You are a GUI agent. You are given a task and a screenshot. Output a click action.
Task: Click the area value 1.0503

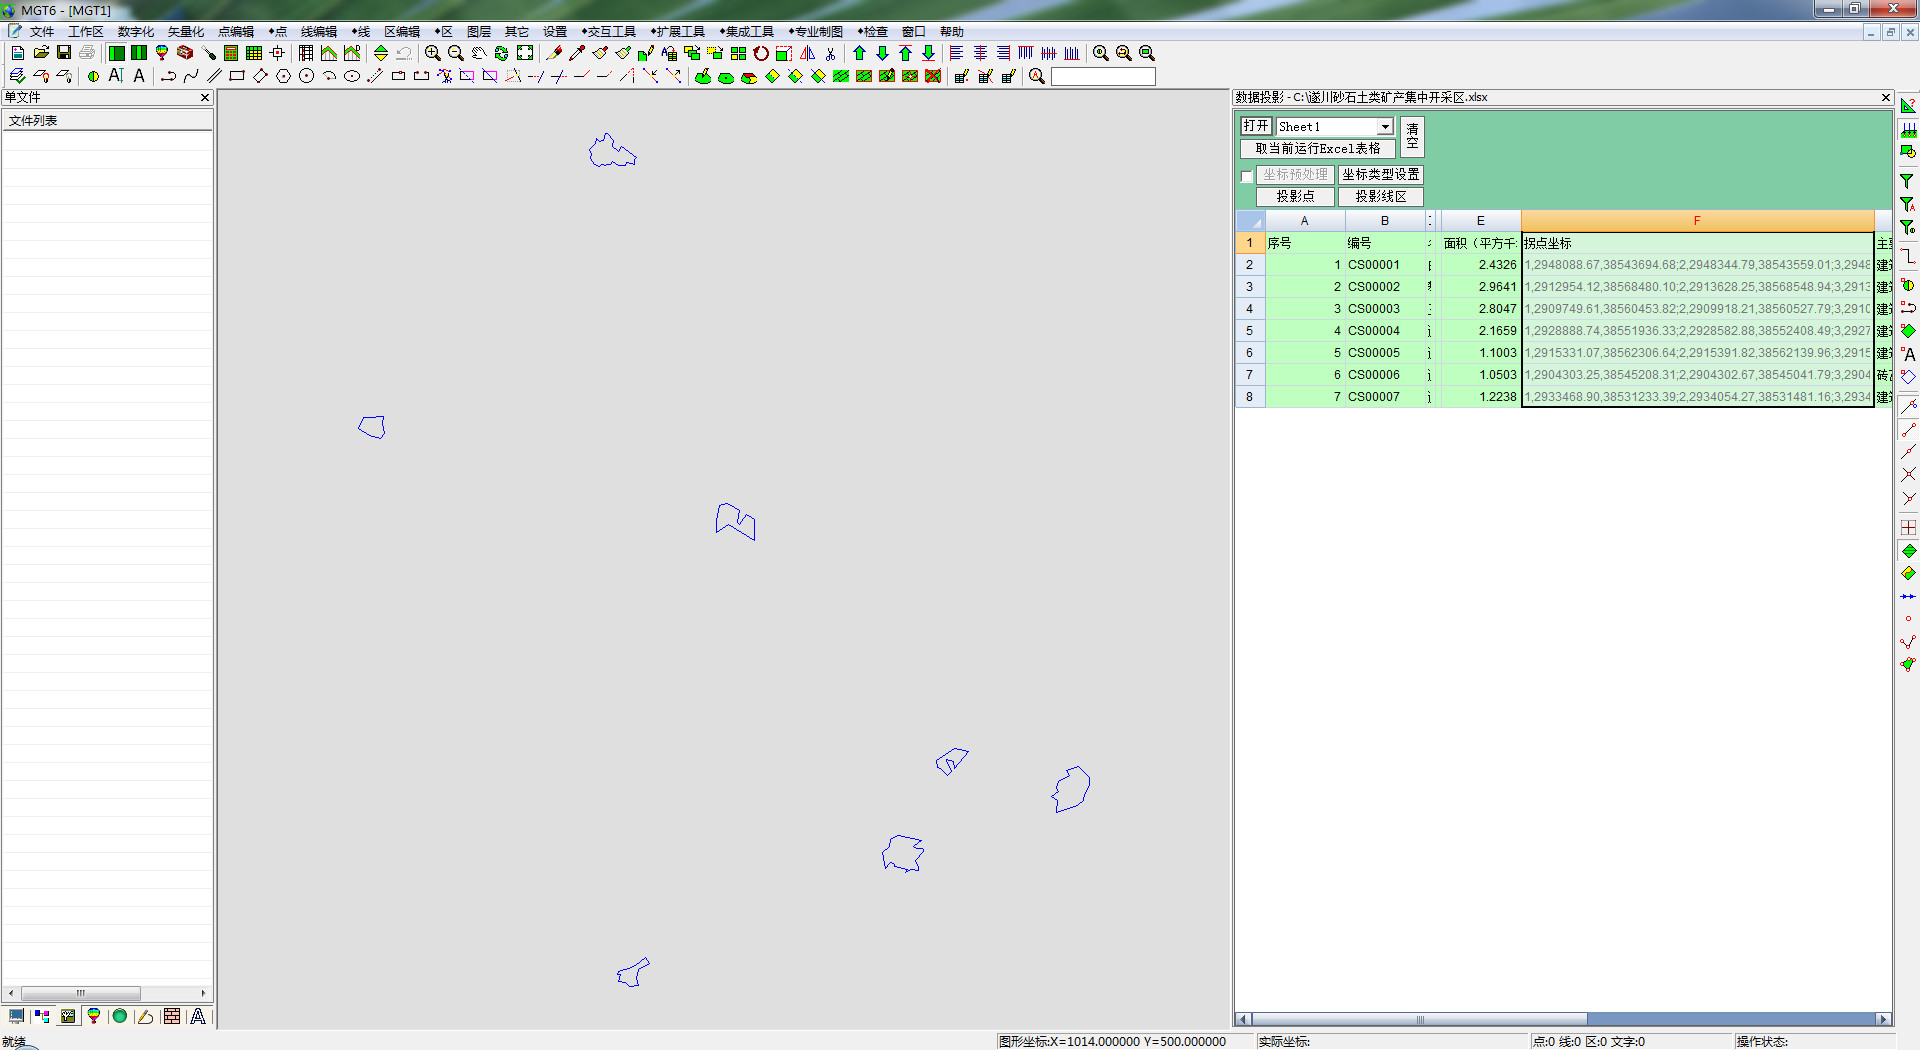[1481, 375]
